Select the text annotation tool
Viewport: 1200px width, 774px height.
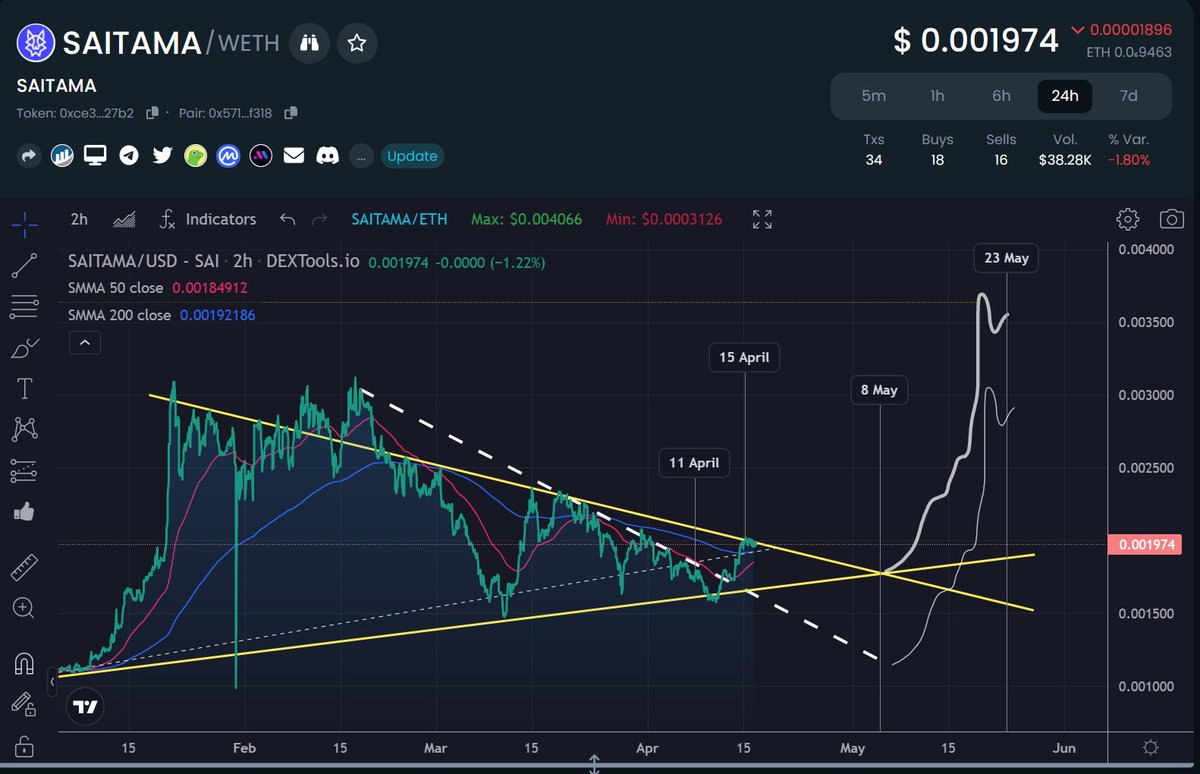click(25, 388)
